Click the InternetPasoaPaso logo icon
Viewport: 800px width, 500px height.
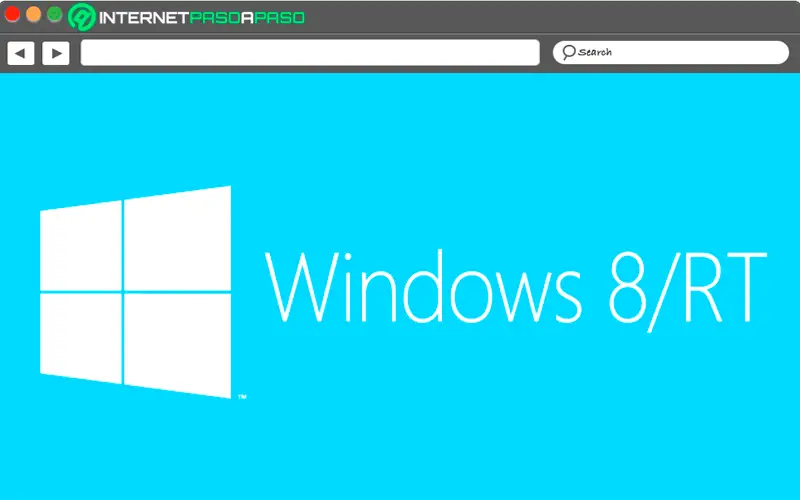pyautogui.click(x=82, y=17)
